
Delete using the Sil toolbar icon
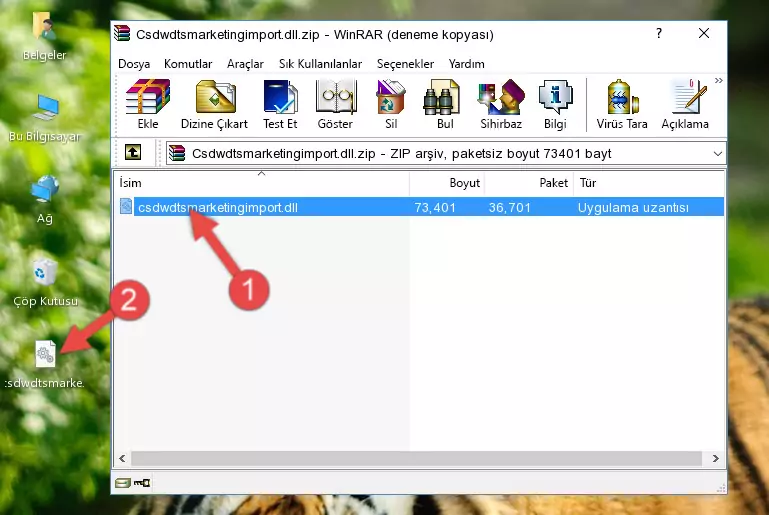(391, 104)
